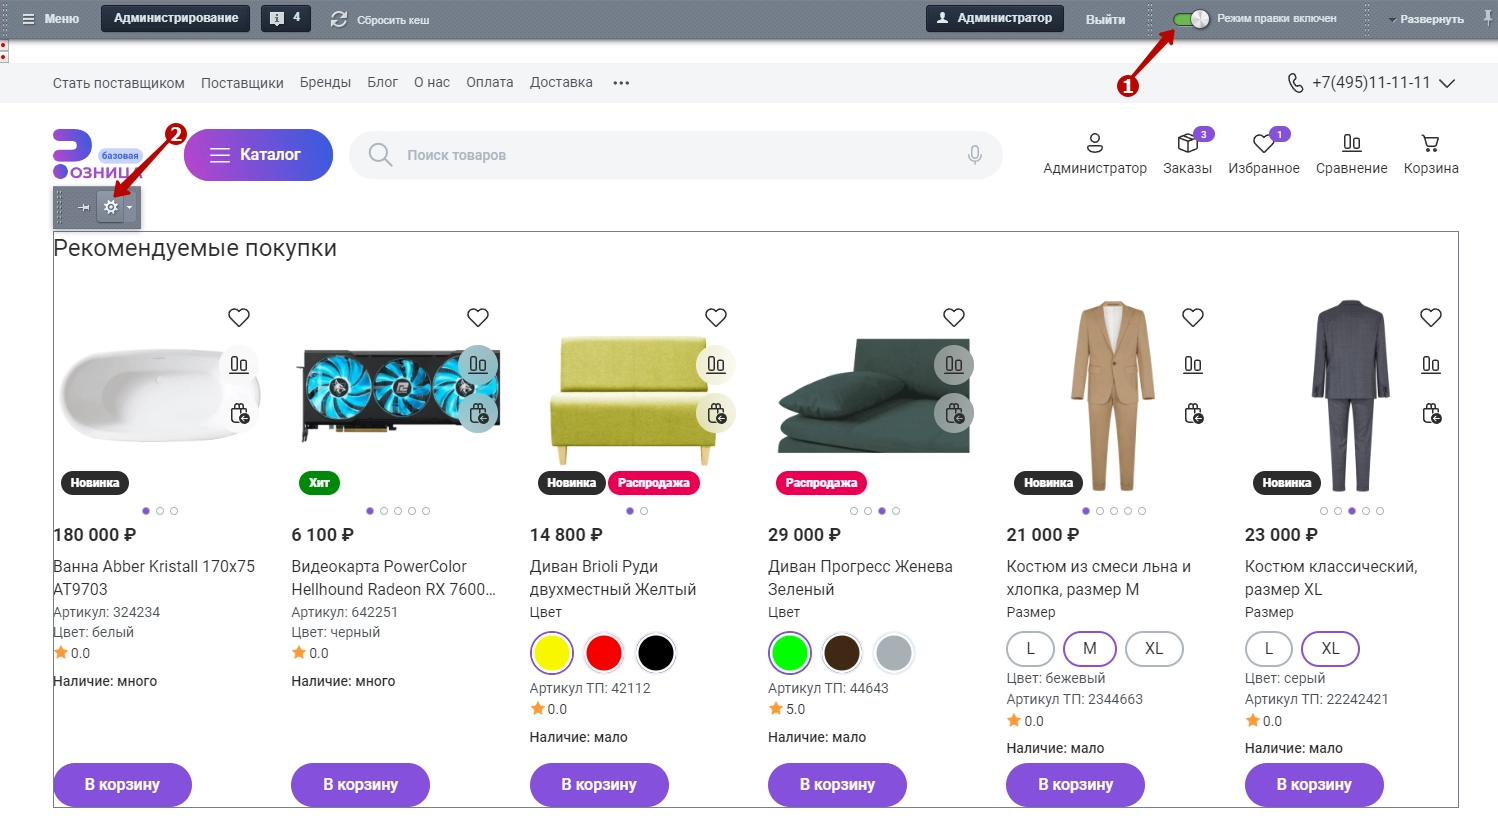Switch to Администрирование tab
This screenshot has height=824, width=1498.
tap(176, 18)
